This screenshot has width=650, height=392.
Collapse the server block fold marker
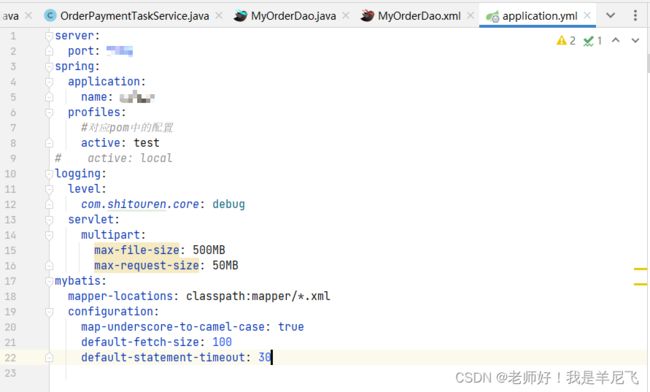[x=49, y=36]
